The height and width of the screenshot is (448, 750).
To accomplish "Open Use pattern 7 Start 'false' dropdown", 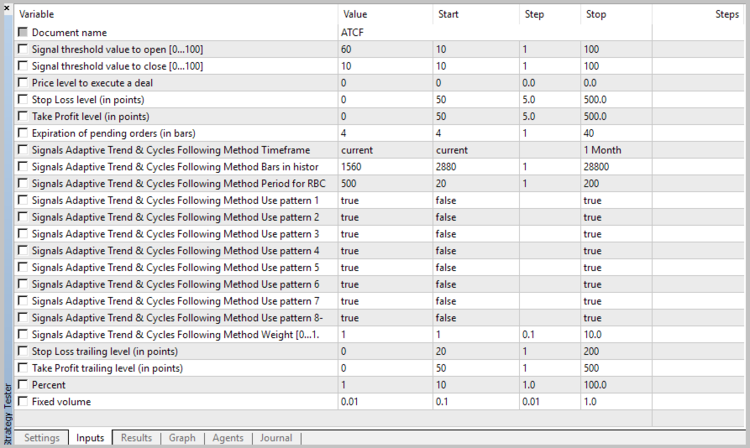I will coord(476,301).
